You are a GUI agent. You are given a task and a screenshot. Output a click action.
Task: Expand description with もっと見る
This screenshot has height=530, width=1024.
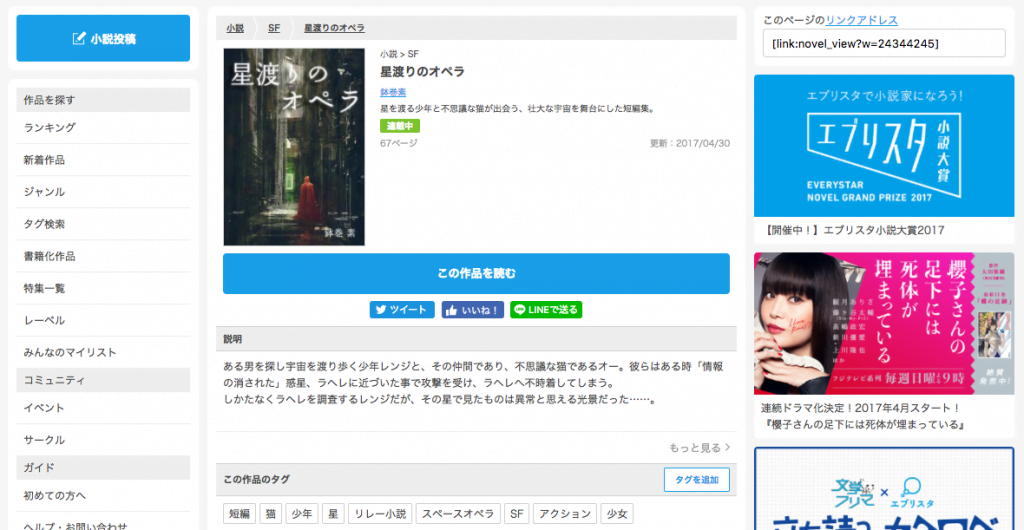tap(699, 448)
